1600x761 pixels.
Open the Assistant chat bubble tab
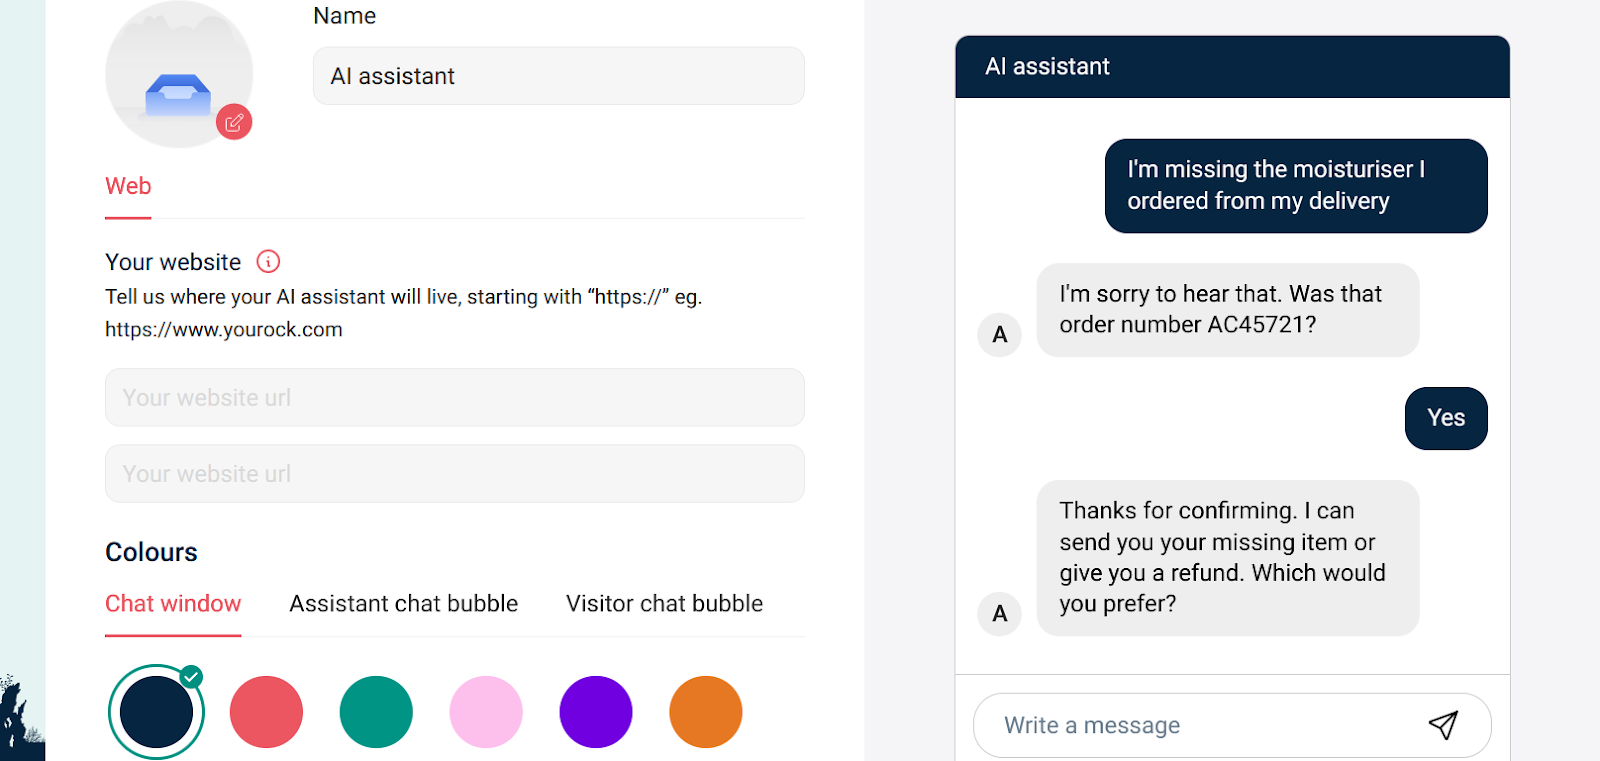point(403,603)
